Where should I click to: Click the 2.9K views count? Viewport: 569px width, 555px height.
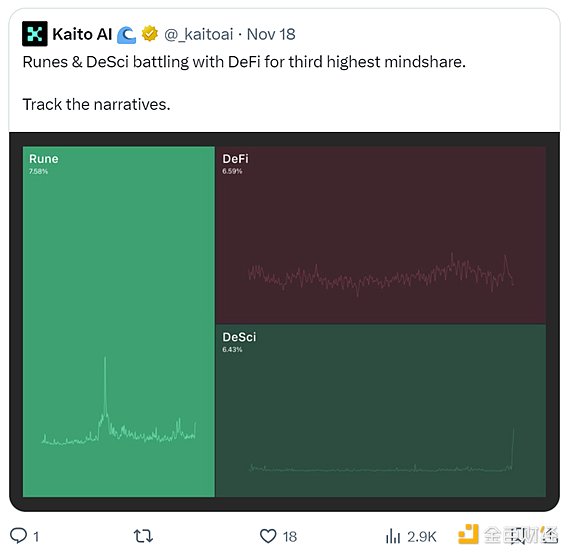click(422, 536)
